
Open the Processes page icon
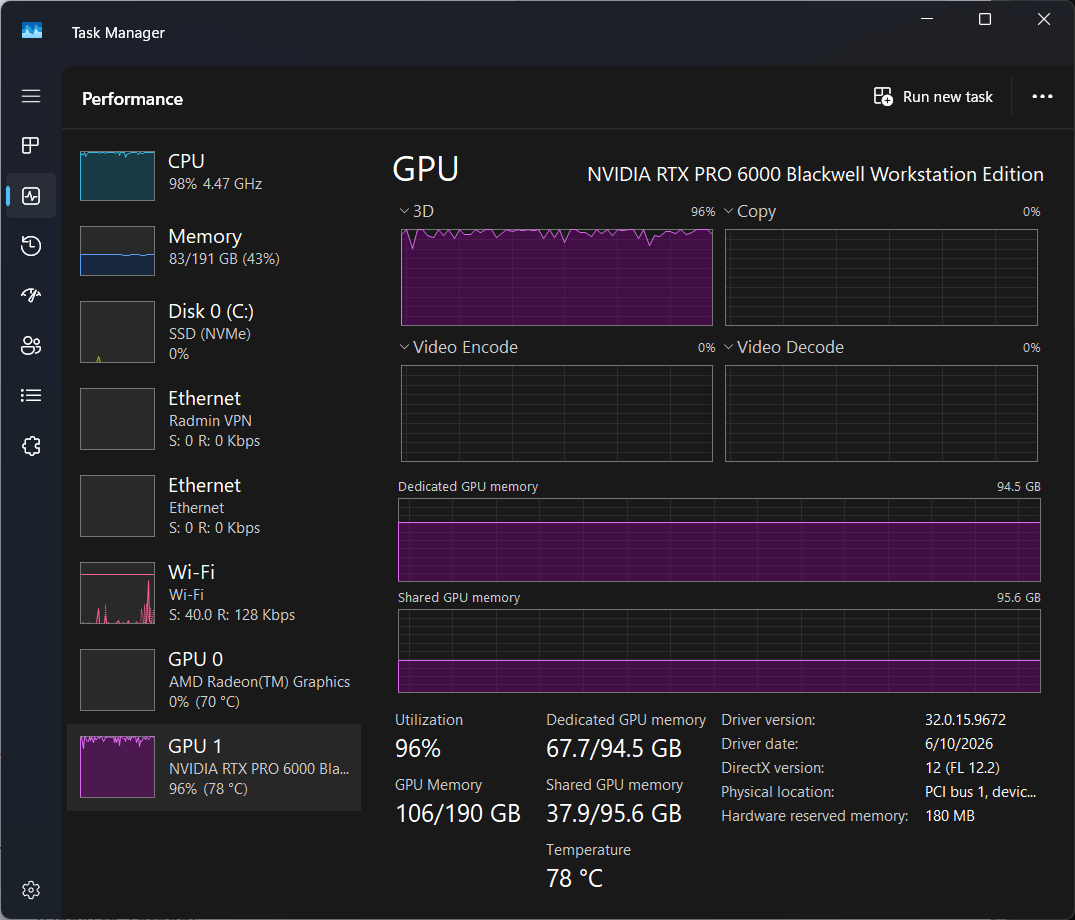pyautogui.click(x=31, y=145)
